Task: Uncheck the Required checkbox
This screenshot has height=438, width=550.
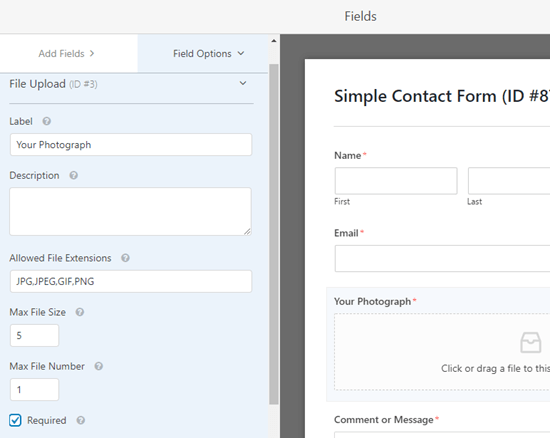Action: point(15,420)
